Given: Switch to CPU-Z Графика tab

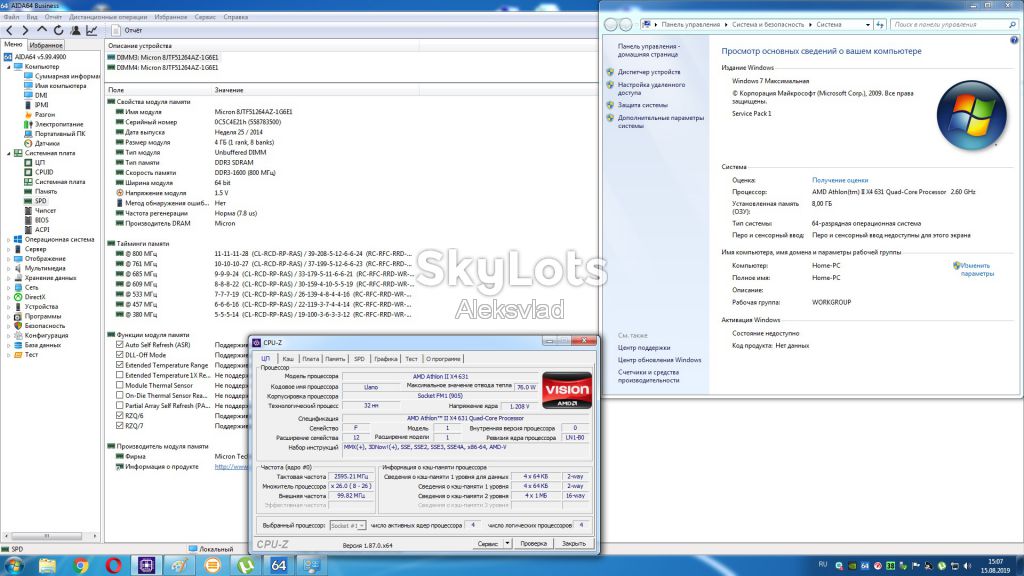Looking at the screenshot, I should tap(386, 359).
